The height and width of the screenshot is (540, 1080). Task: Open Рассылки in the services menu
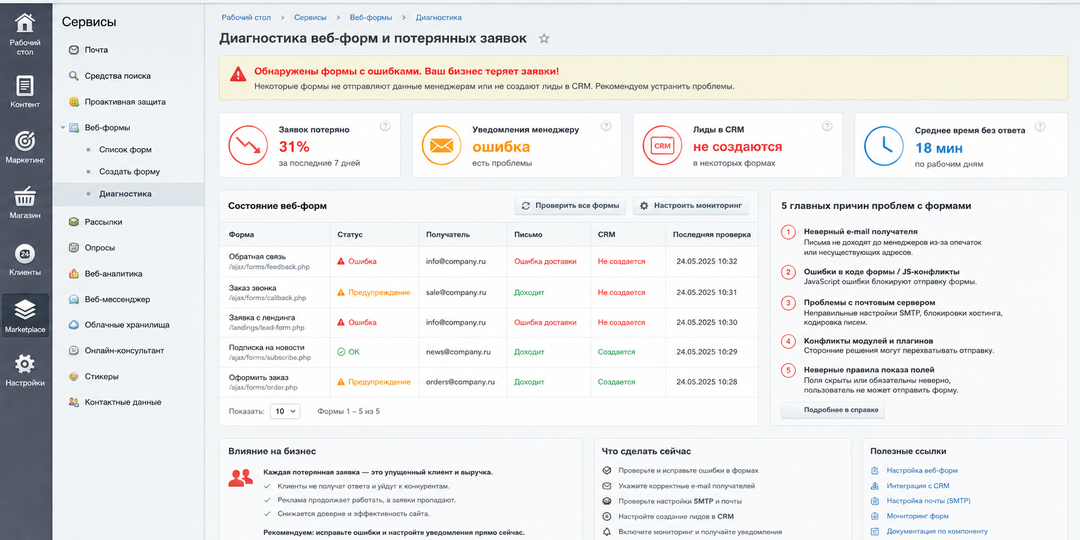[x=103, y=222]
